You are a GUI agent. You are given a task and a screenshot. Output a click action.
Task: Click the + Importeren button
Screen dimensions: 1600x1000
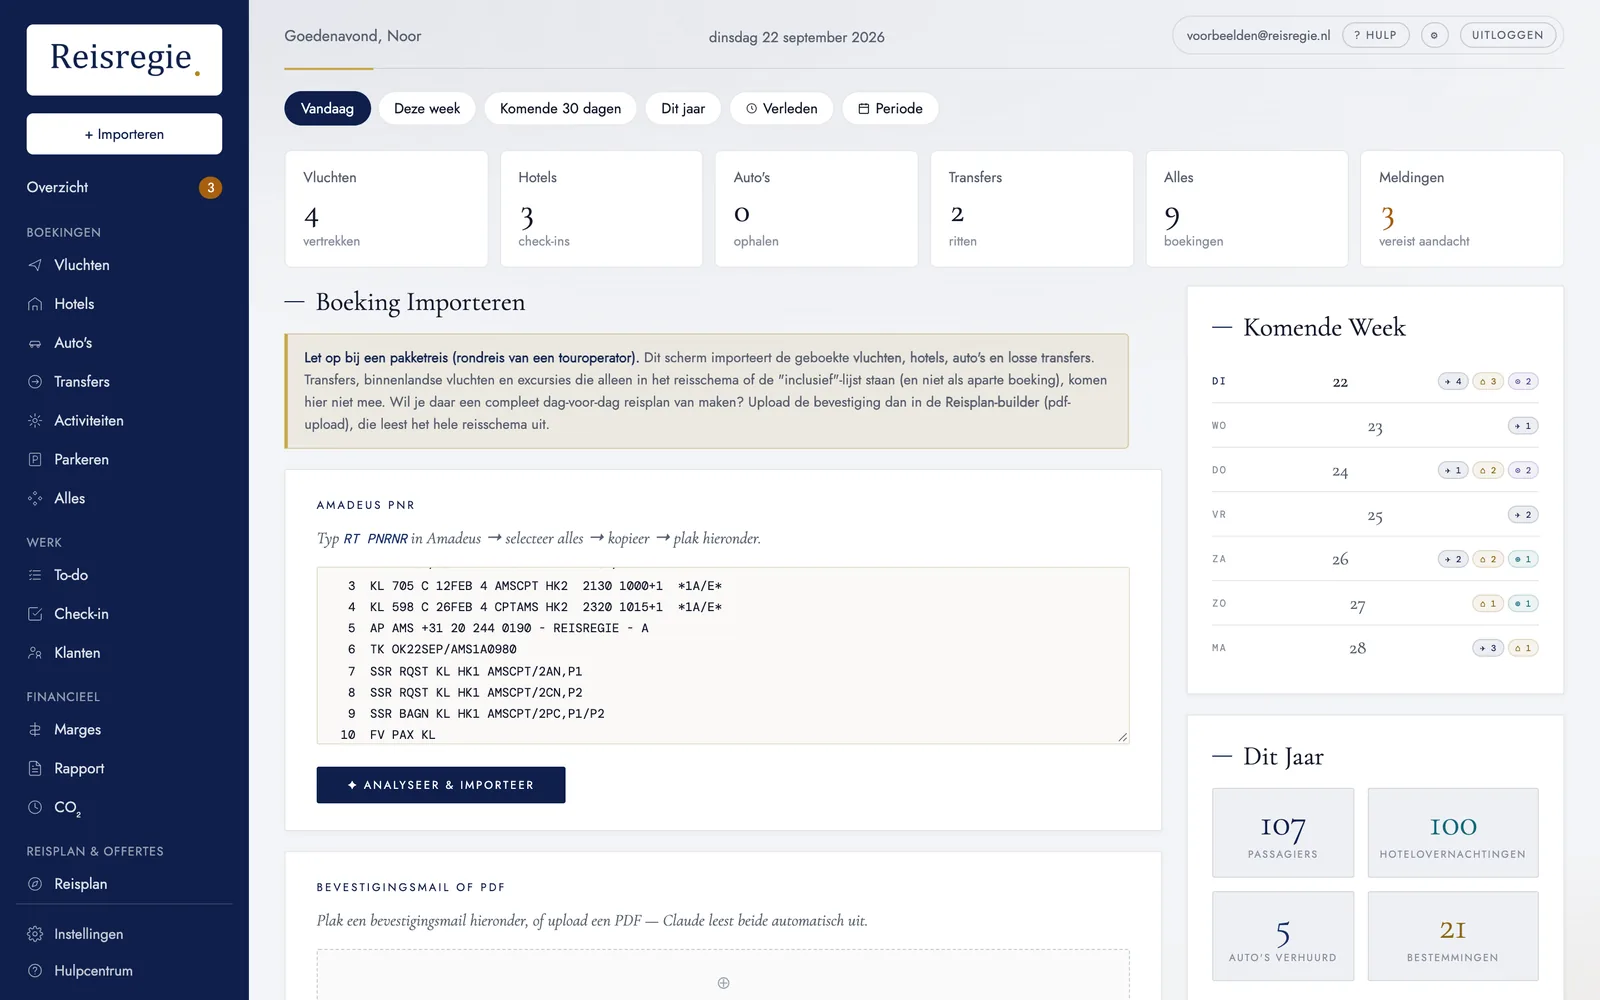click(124, 134)
